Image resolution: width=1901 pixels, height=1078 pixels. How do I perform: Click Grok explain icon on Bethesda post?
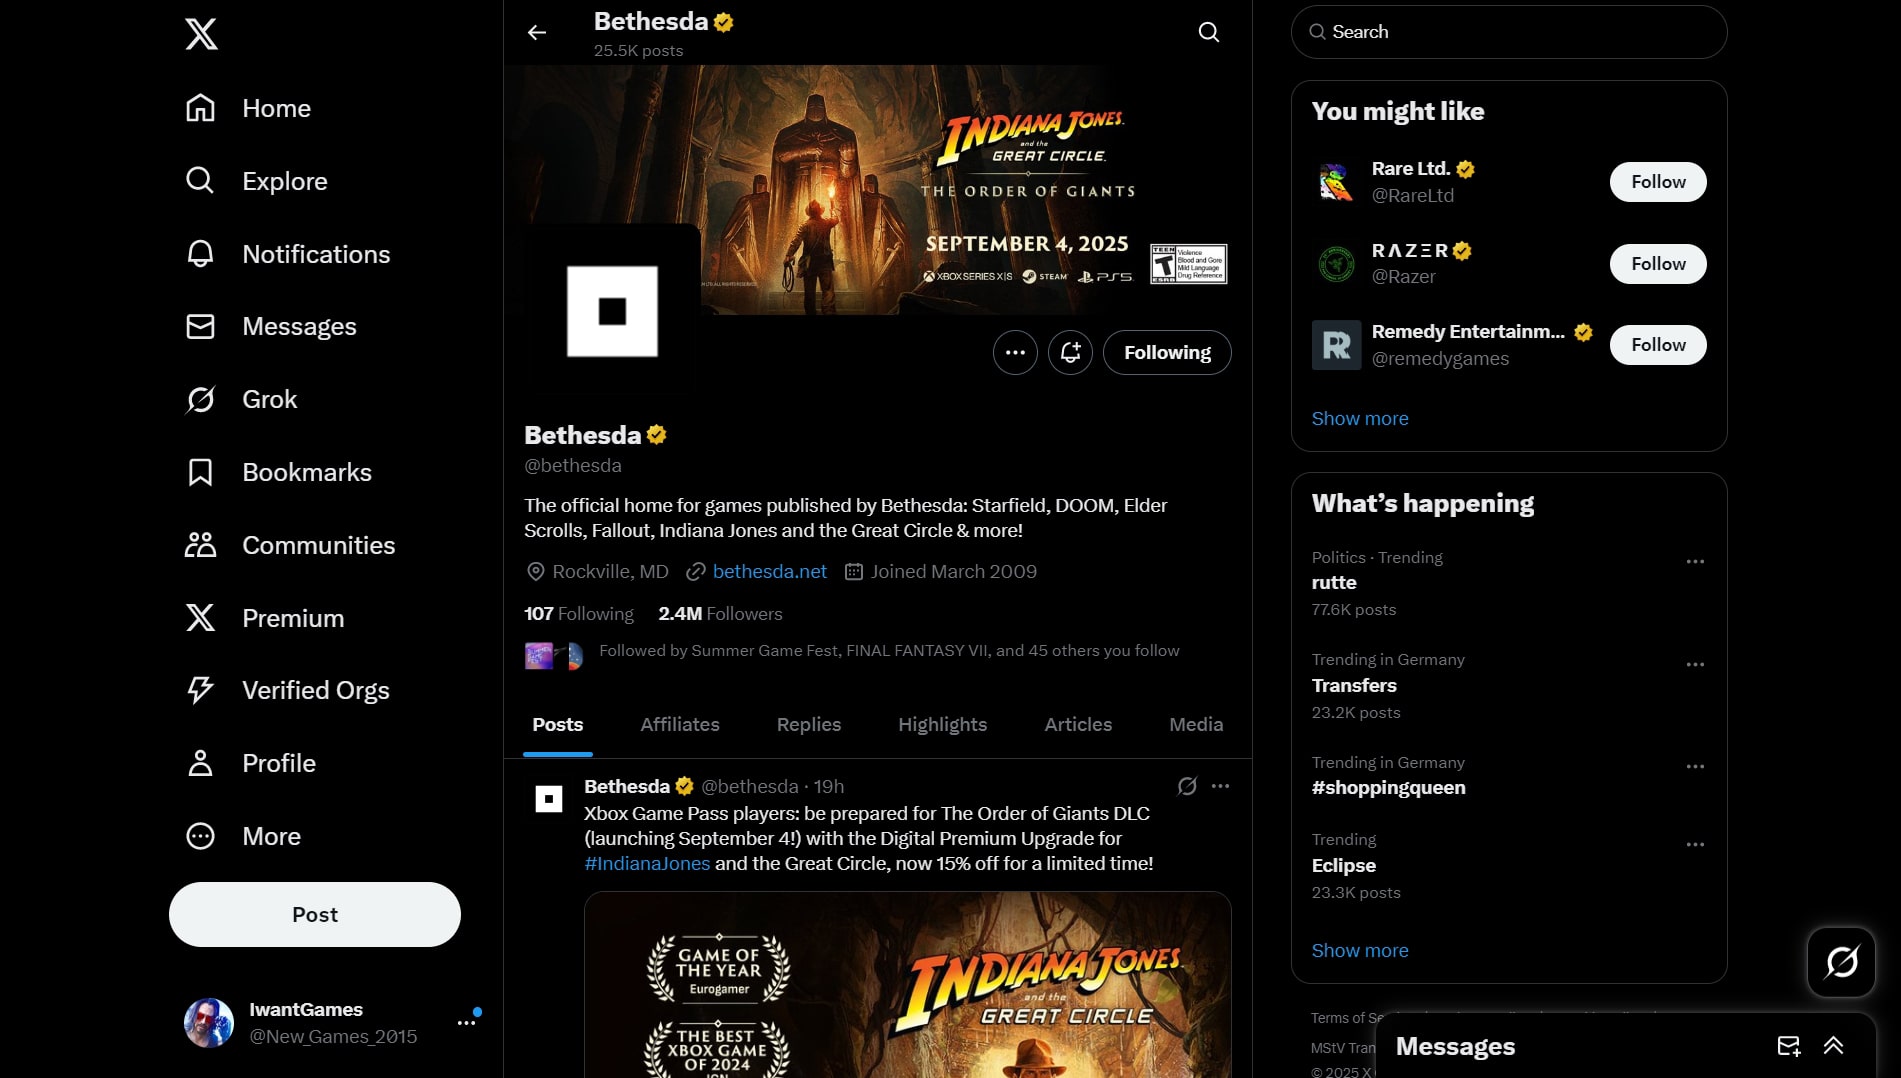1187,786
